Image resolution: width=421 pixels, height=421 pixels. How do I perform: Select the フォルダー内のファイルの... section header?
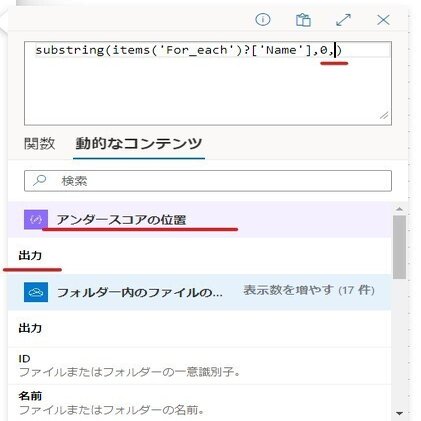[x=199, y=292]
